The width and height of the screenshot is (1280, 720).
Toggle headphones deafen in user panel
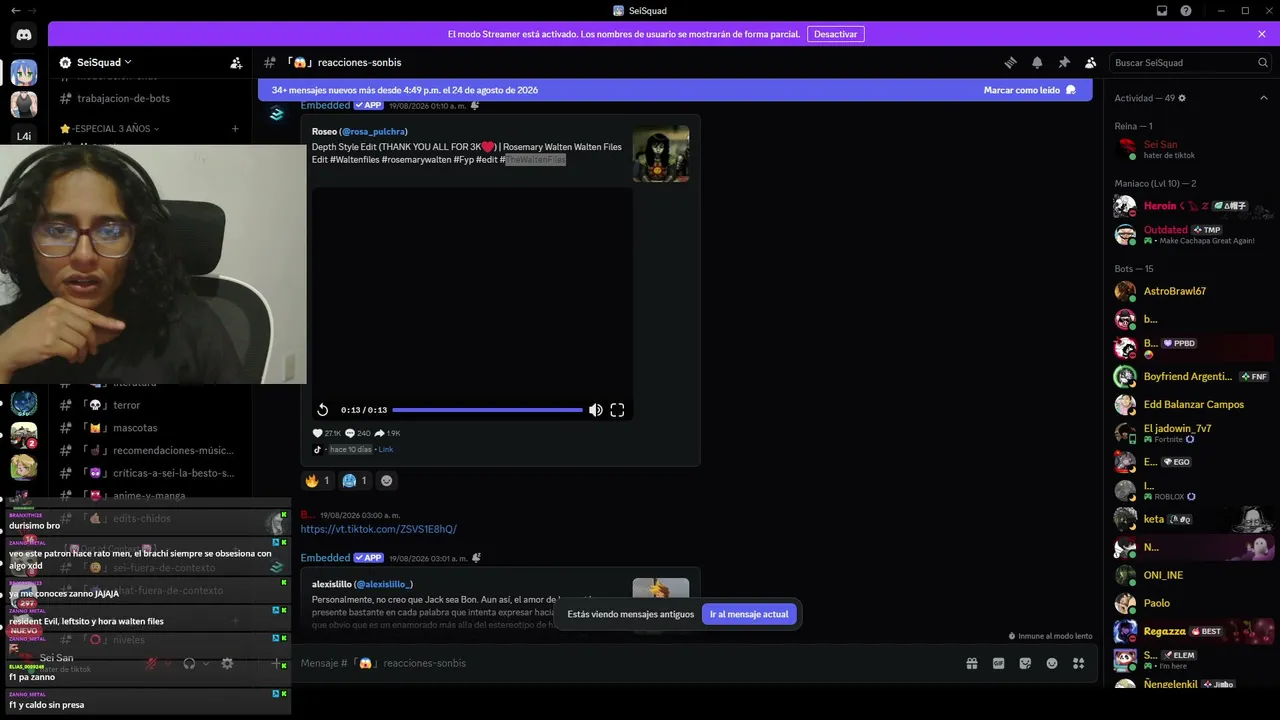click(x=189, y=663)
